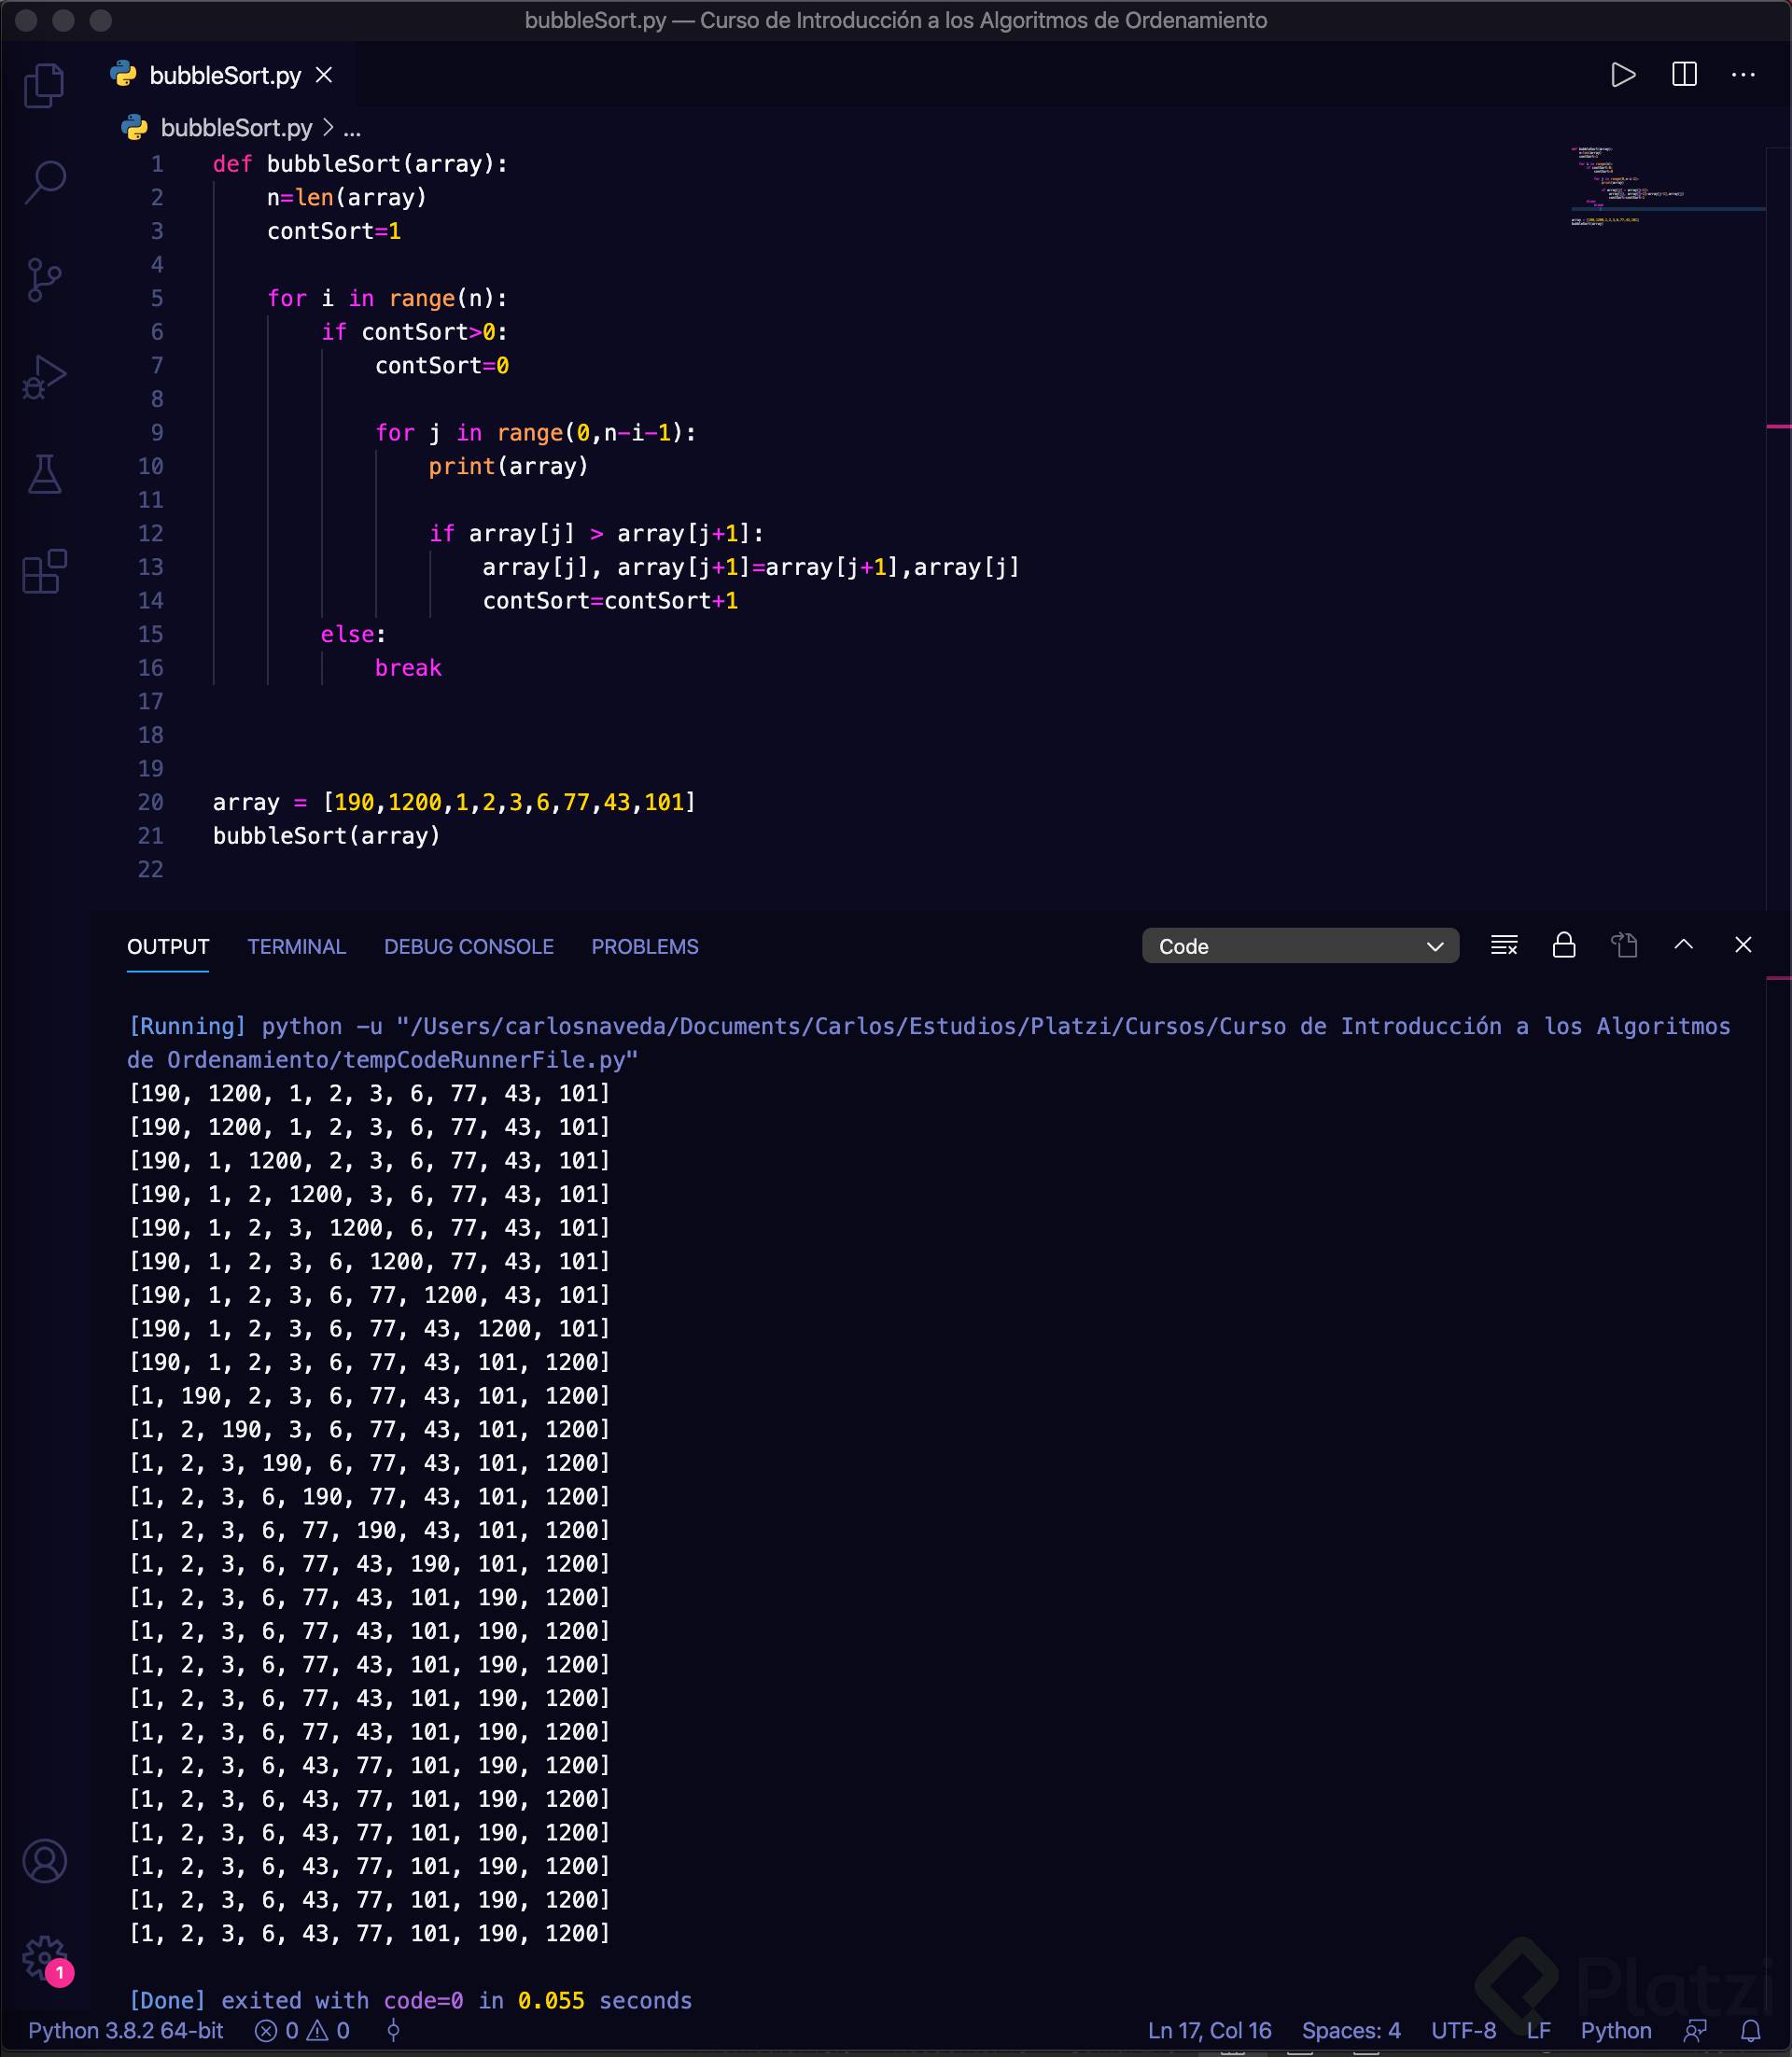Open the Extensions view
1792x2057 pixels.
[x=44, y=571]
